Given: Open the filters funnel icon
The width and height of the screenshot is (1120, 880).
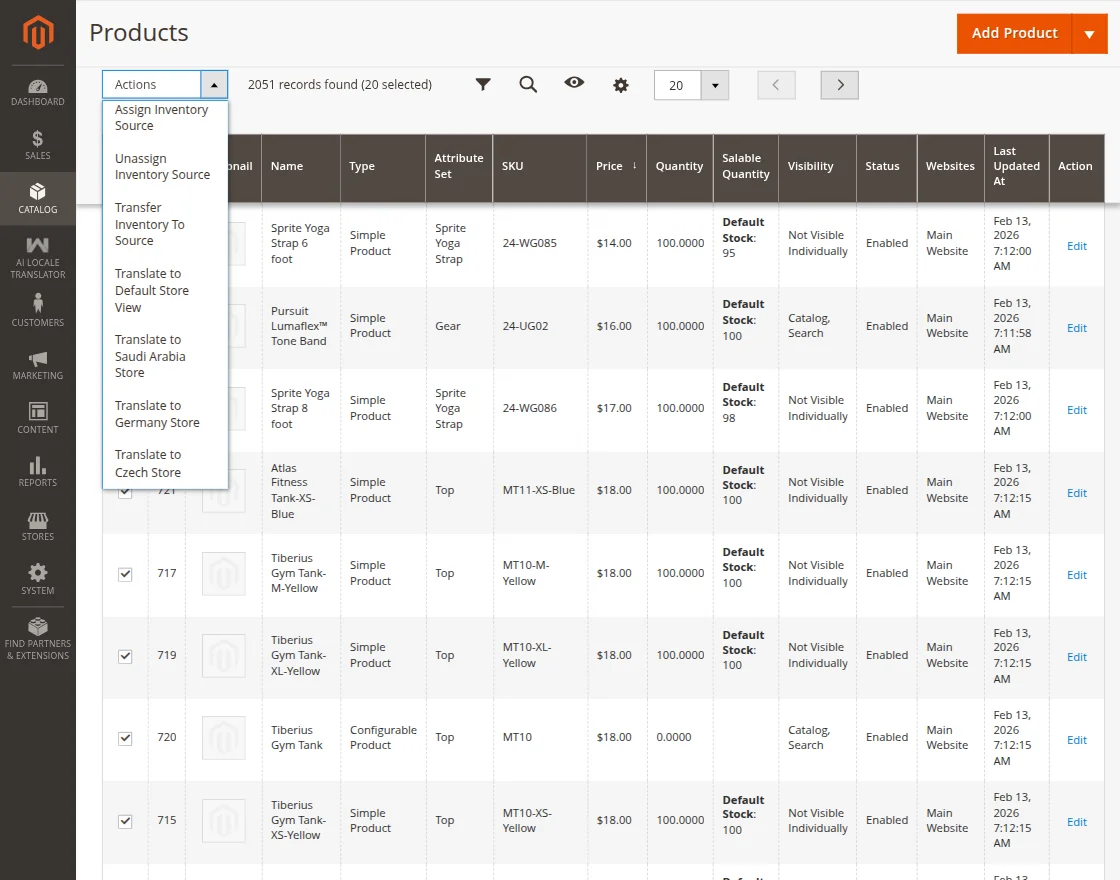Looking at the screenshot, I should 483,85.
